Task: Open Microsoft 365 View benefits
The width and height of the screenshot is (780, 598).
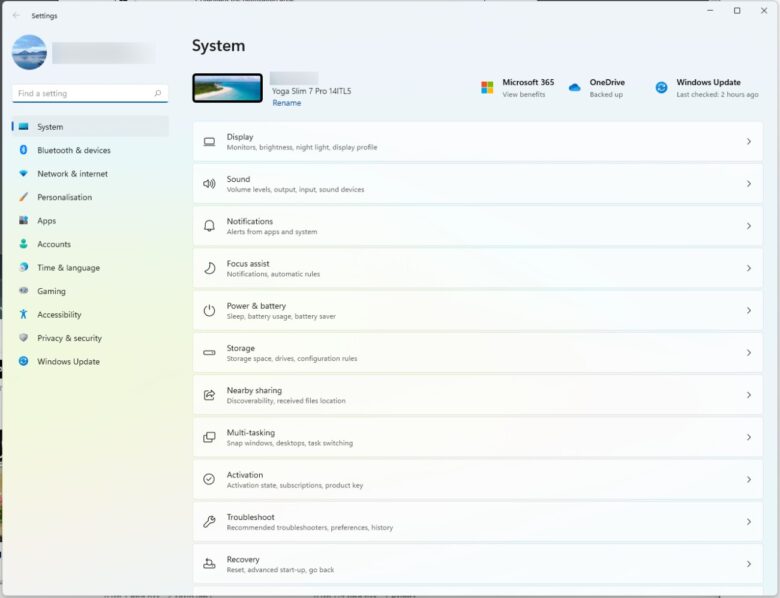Action: point(523,95)
